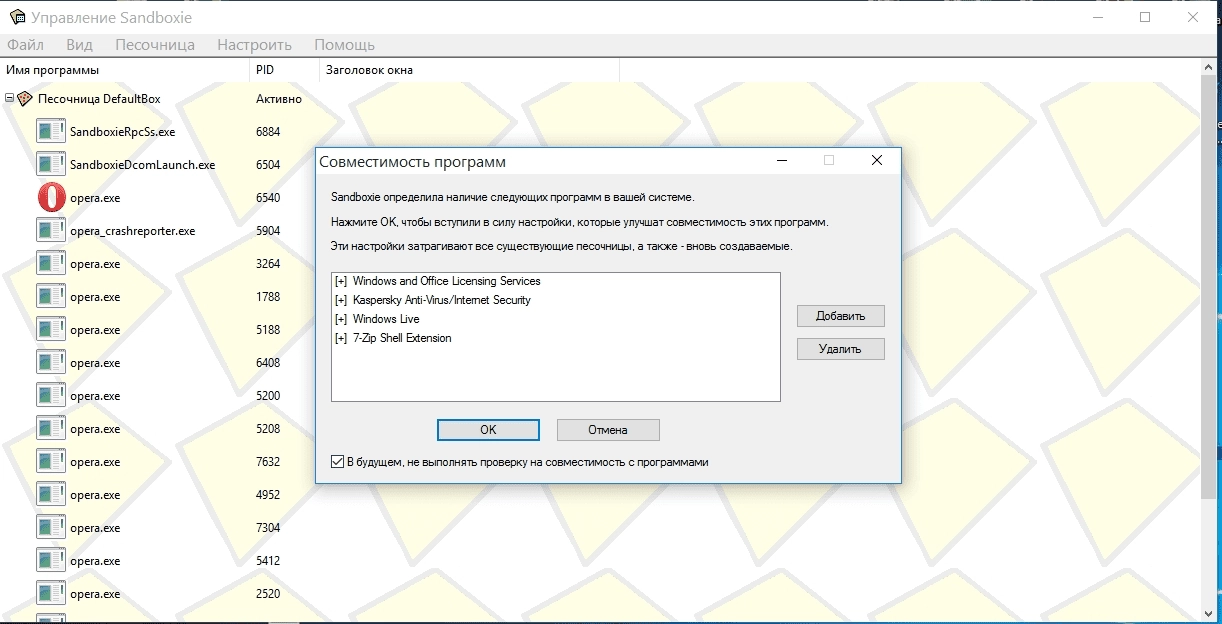Open the Файл menu

(x=25, y=44)
